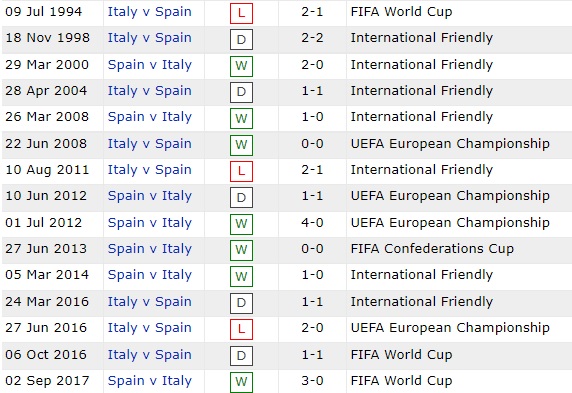Screen dimensions: 572x393
Task: Select the L badge for 27 Jun 2016
Action: pos(241,329)
